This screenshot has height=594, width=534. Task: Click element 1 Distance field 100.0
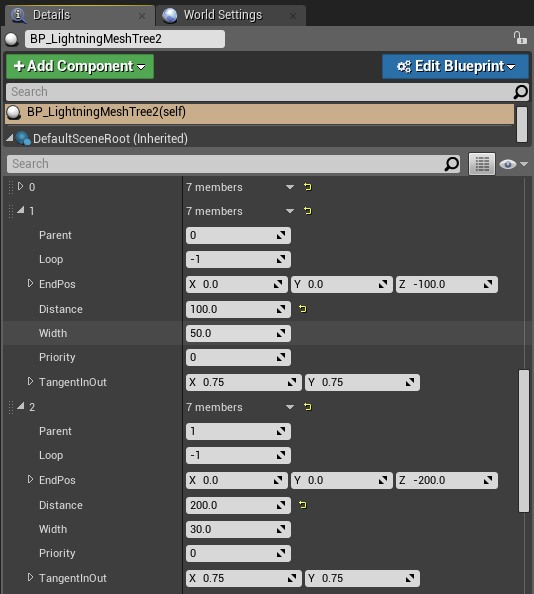point(238,309)
